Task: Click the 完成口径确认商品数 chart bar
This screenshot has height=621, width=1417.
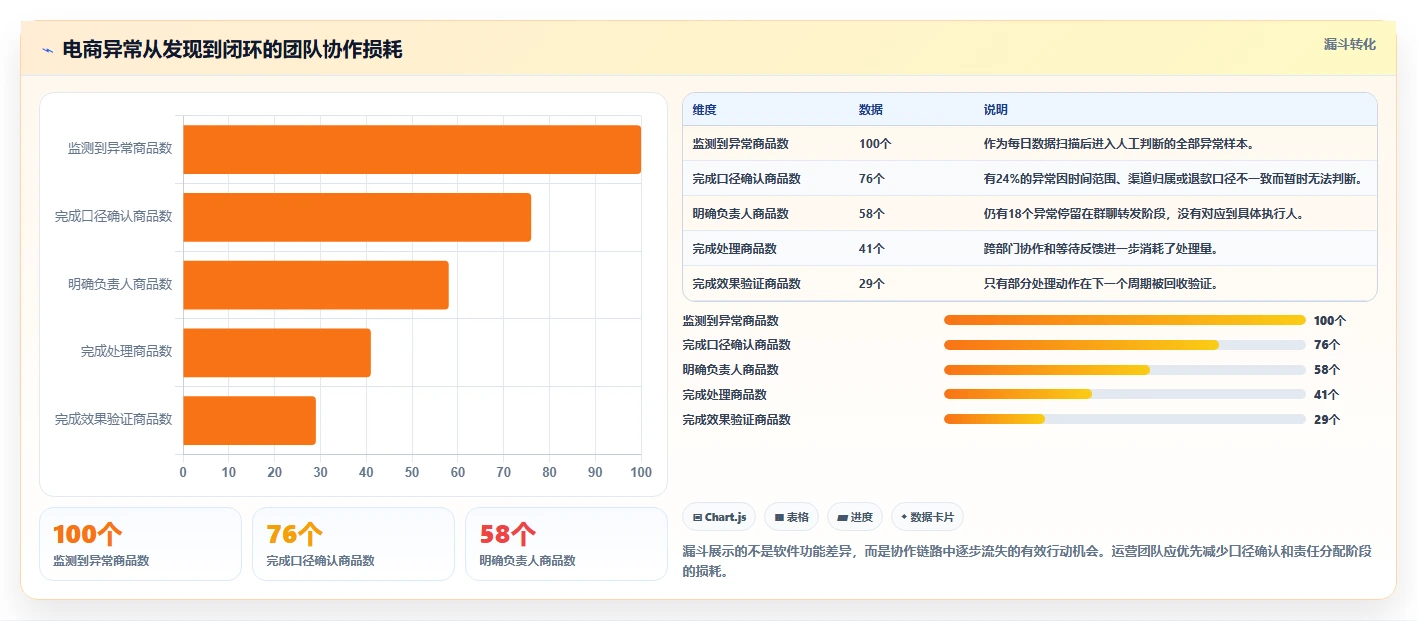Action: click(357, 217)
